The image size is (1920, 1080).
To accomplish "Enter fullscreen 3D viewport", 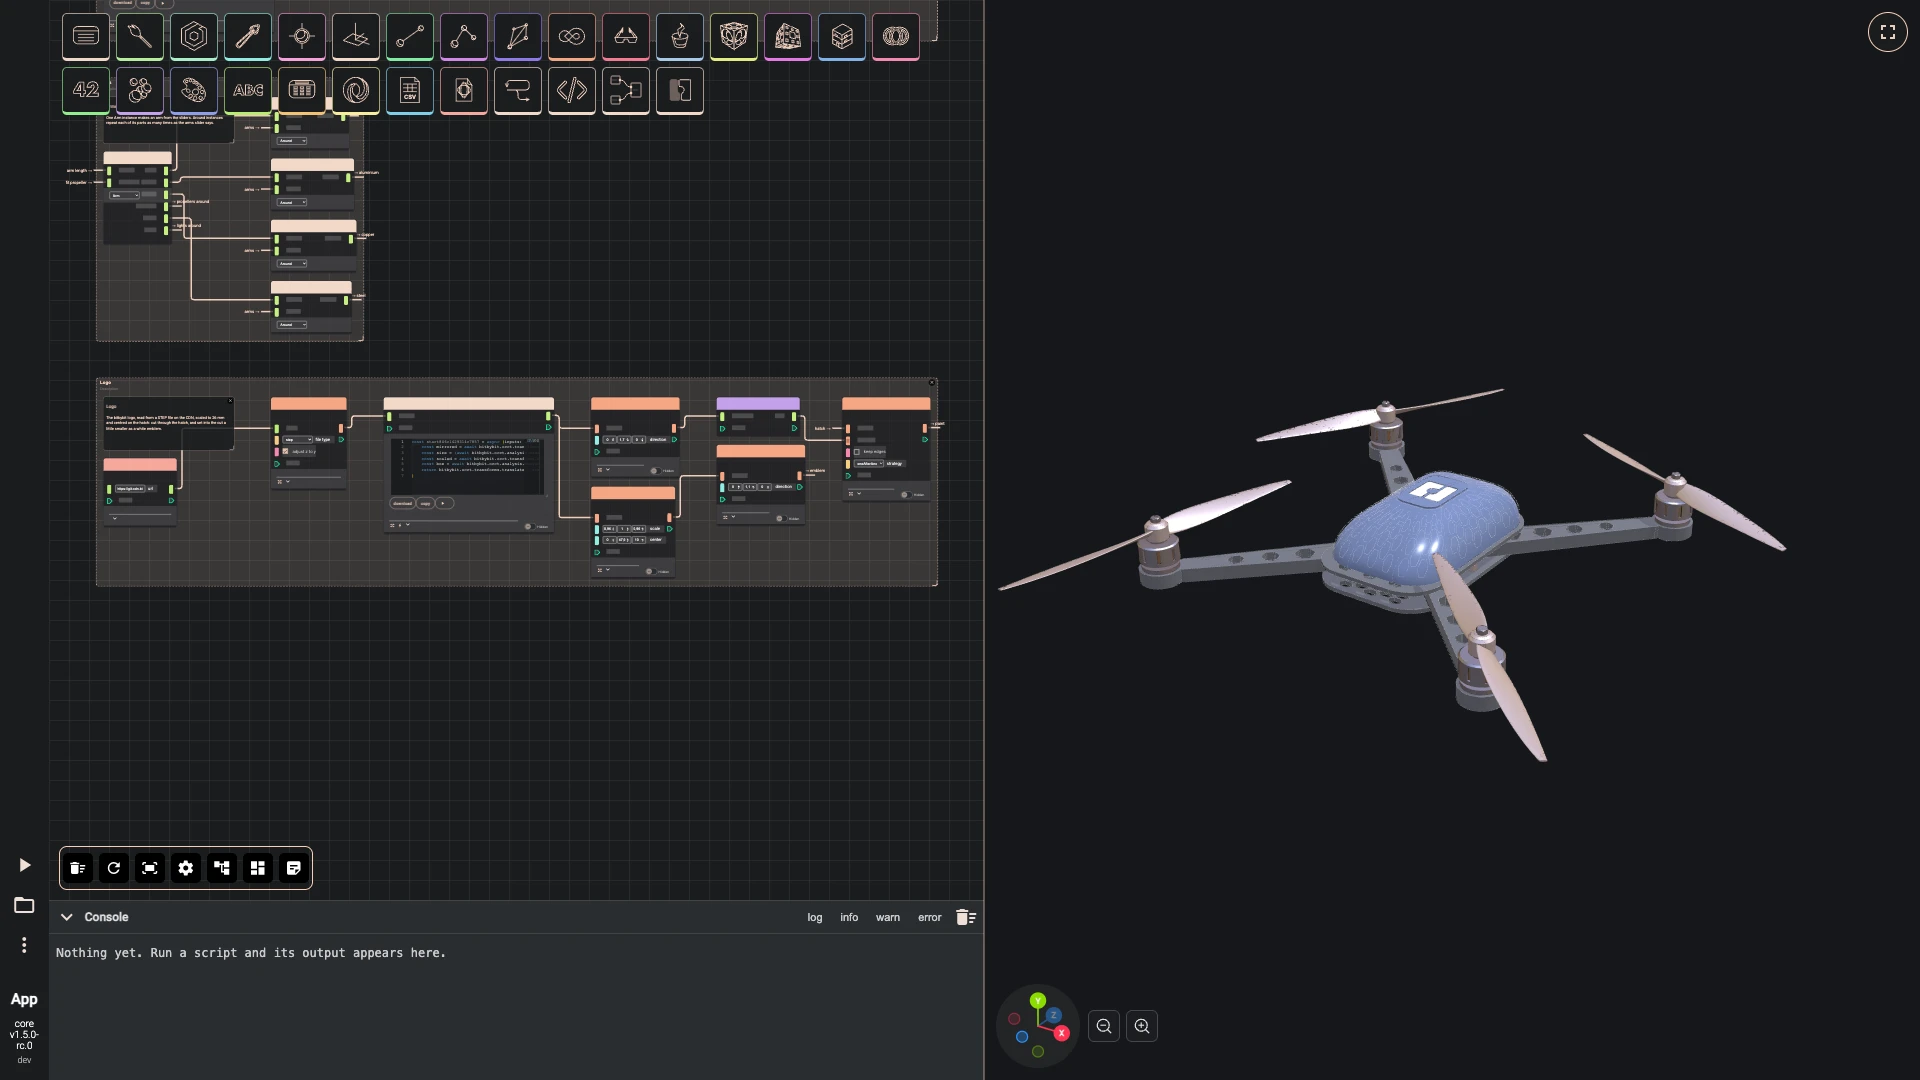I will (1888, 32).
